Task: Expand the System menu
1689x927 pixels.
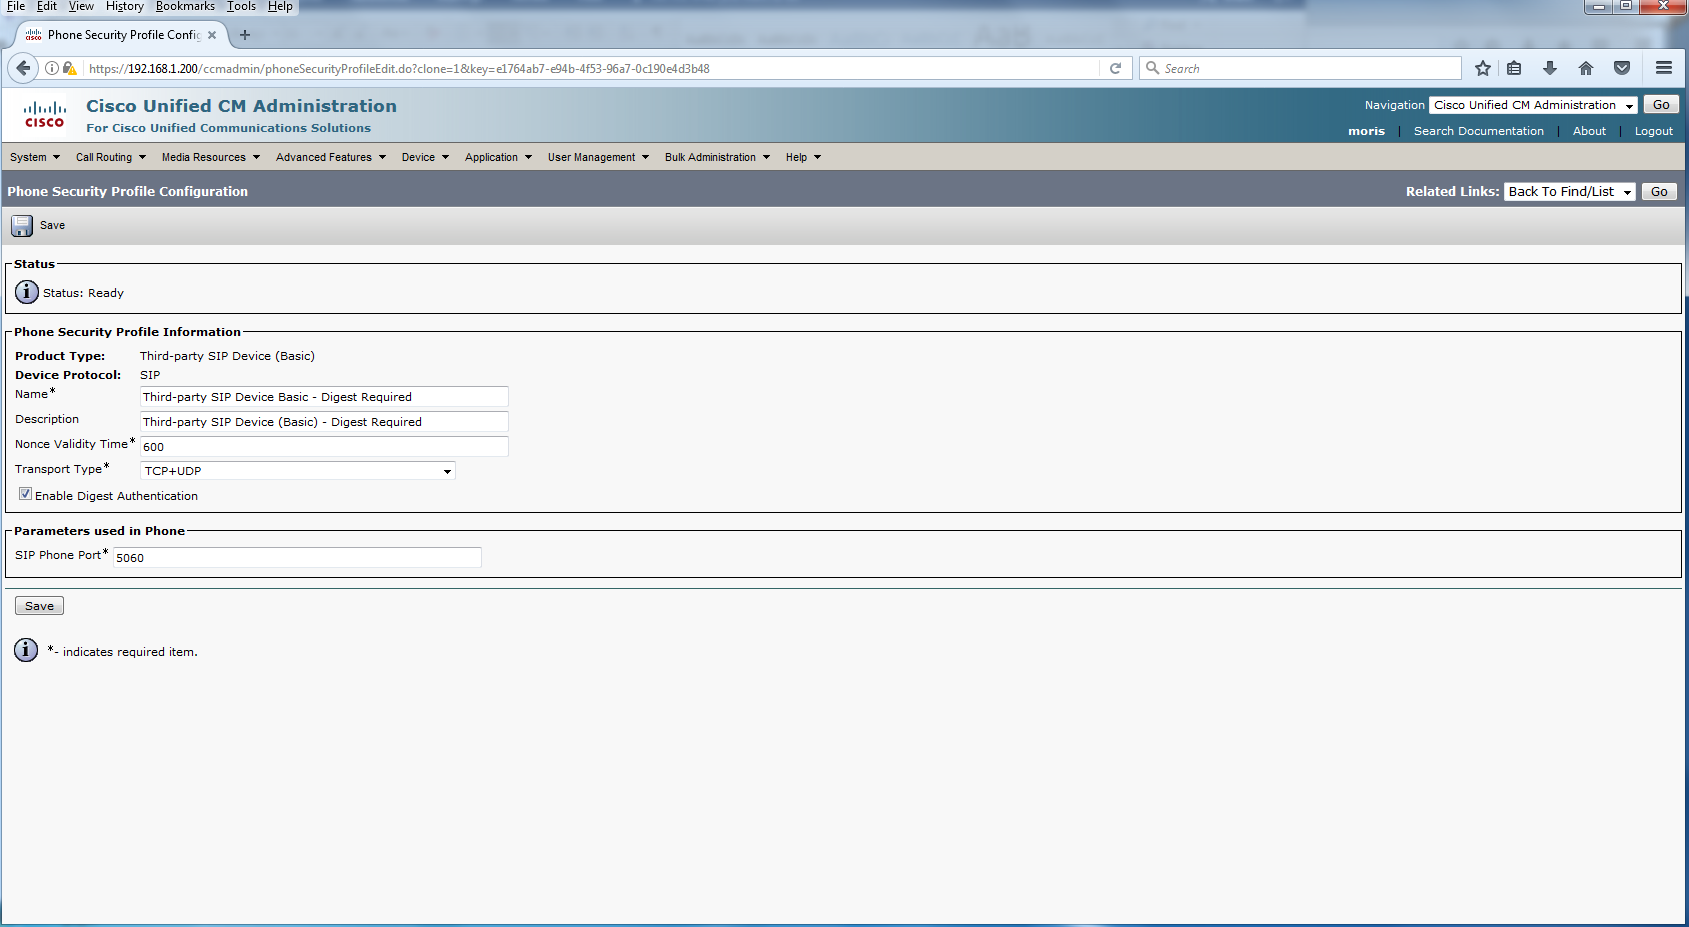Action: 35,157
